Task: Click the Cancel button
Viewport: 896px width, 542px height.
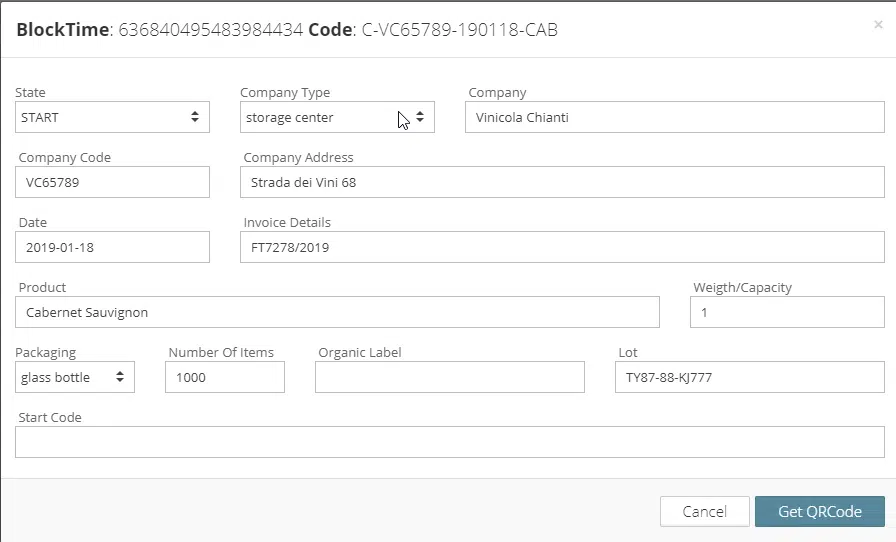Action: pyautogui.click(x=705, y=511)
